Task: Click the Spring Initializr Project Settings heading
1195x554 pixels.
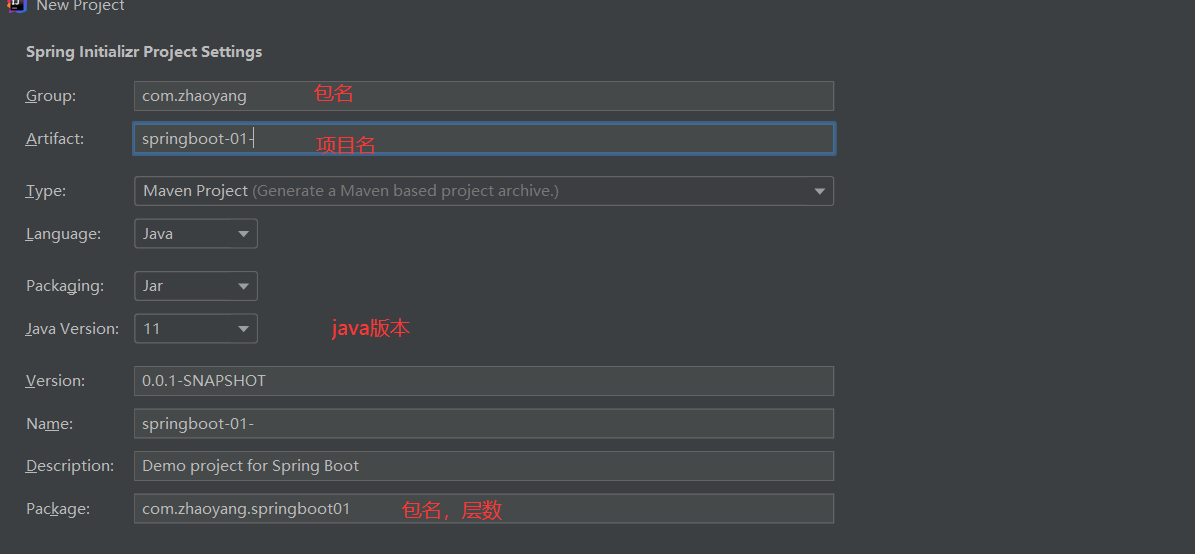Action: (144, 52)
